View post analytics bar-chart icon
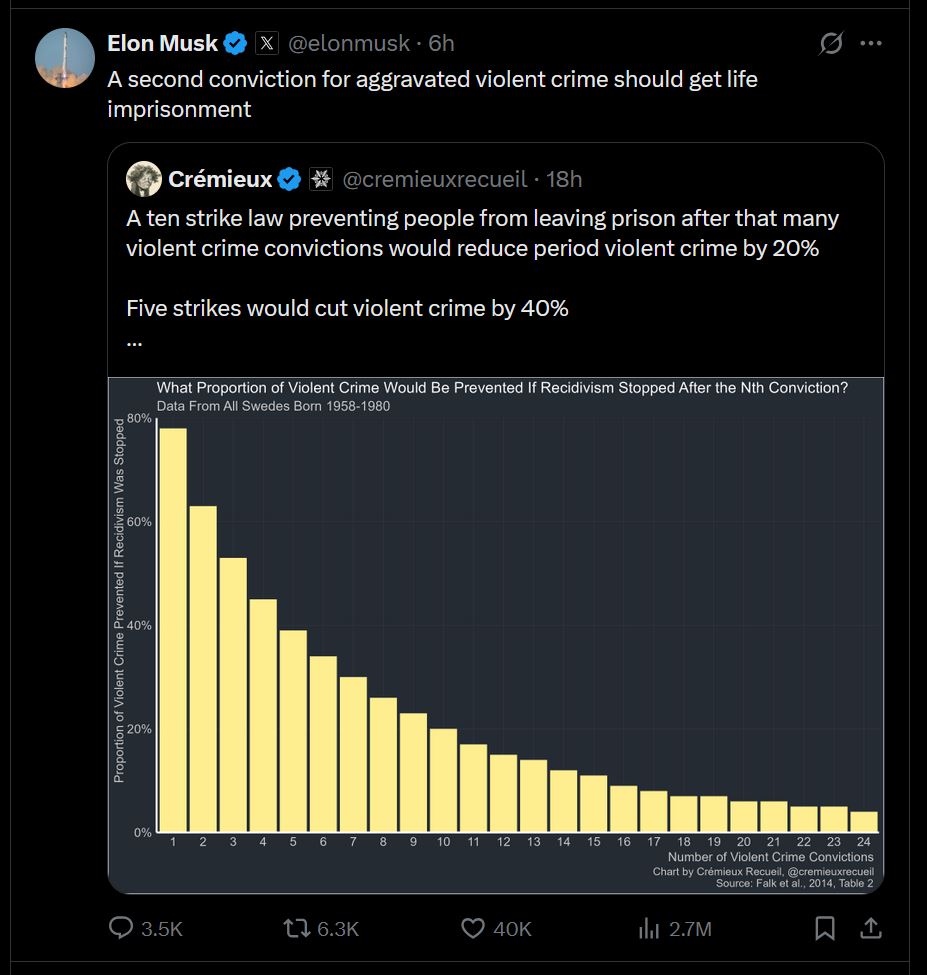 [x=648, y=928]
